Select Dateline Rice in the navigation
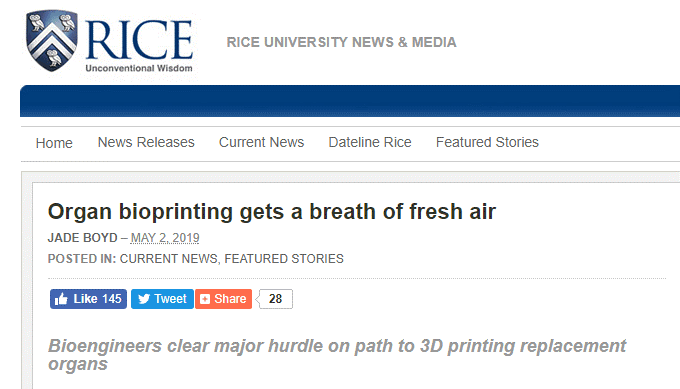680x389 pixels. point(370,142)
